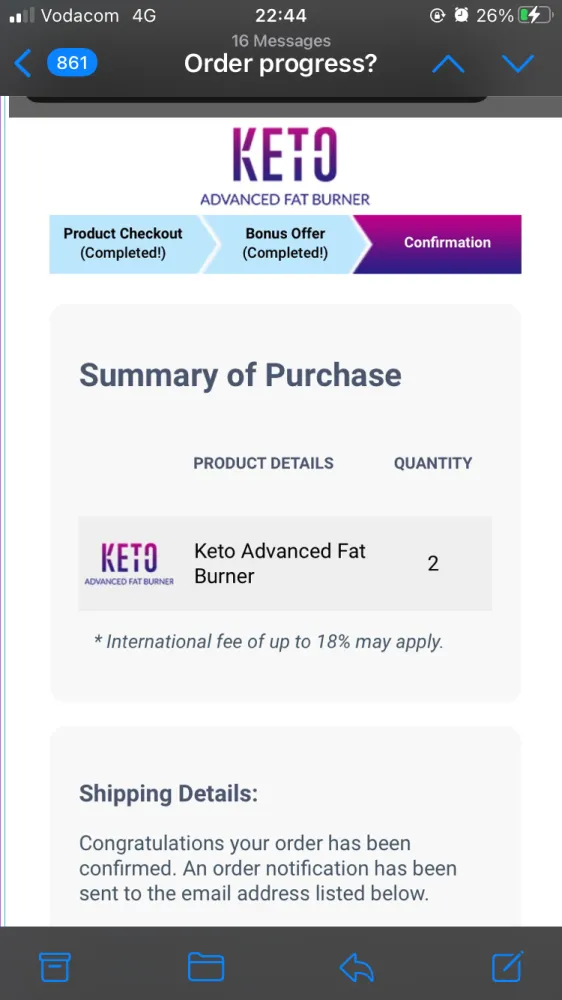Tap the 16 Messages thread count
562x1000 pixels.
[x=281, y=41]
